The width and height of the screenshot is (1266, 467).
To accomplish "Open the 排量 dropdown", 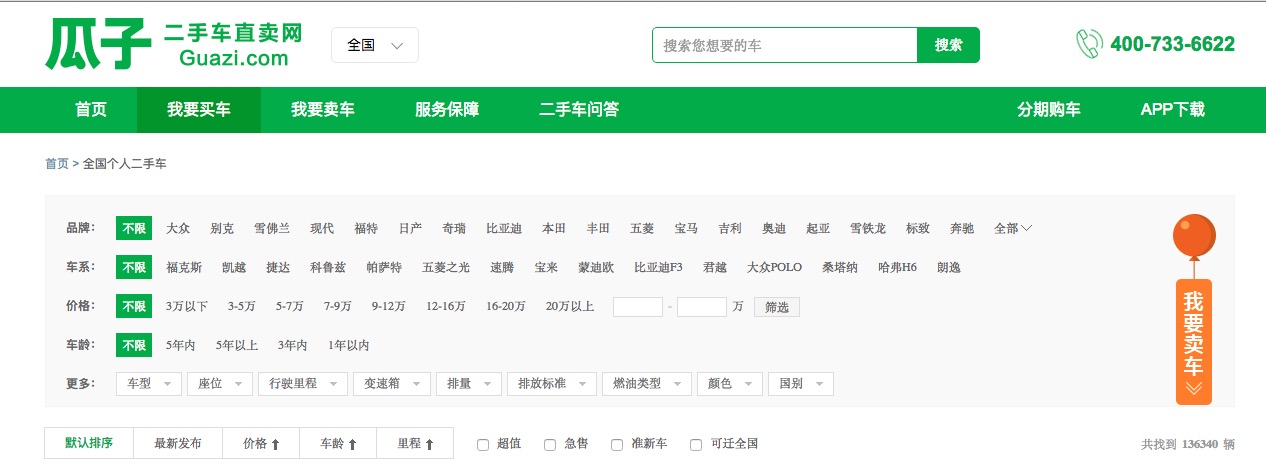I will tap(469, 384).
